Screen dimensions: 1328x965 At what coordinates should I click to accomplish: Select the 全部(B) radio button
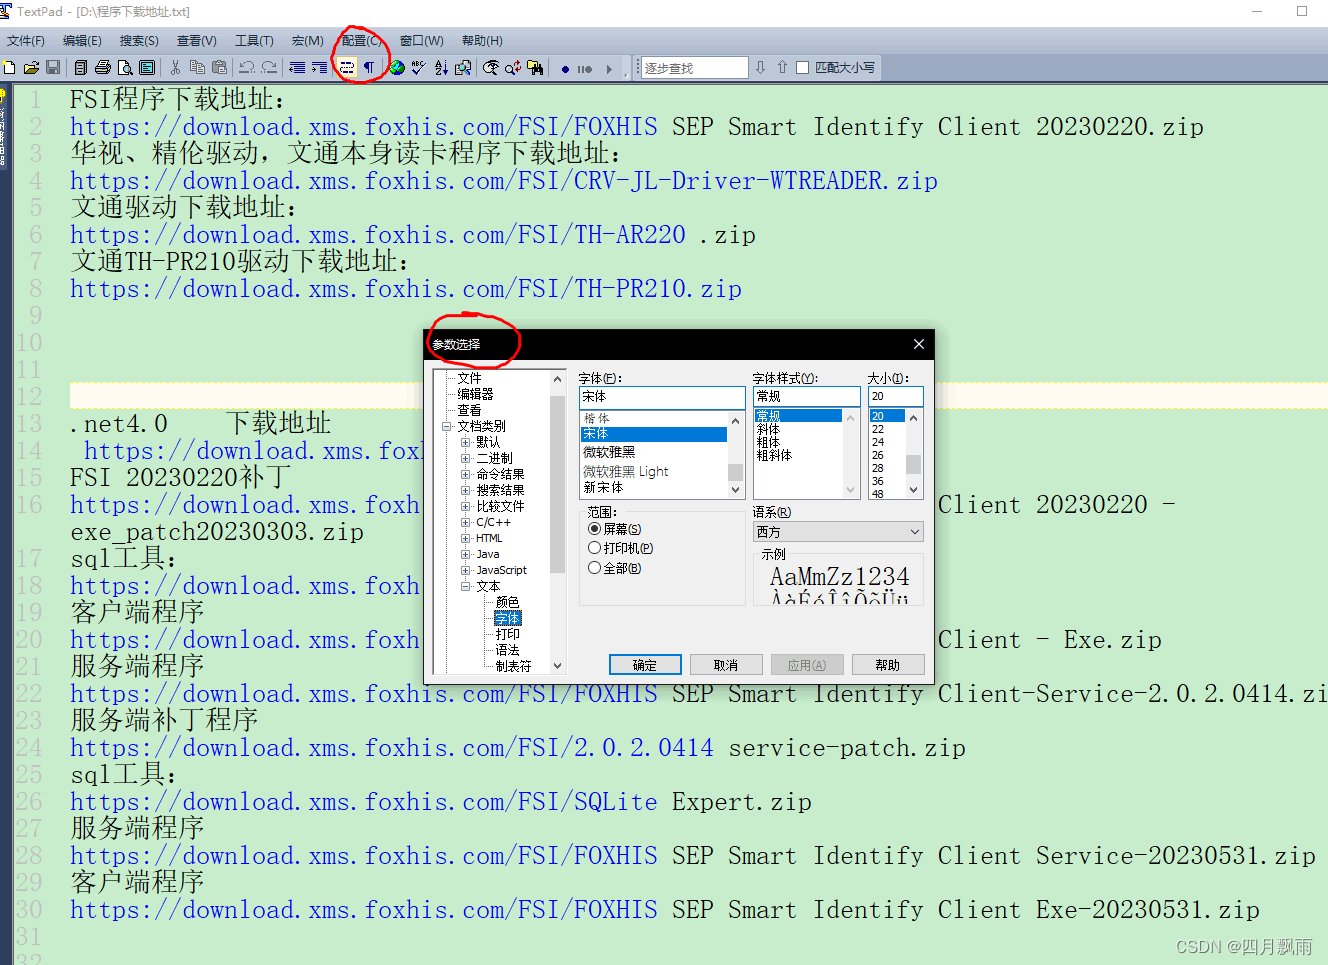594,568
